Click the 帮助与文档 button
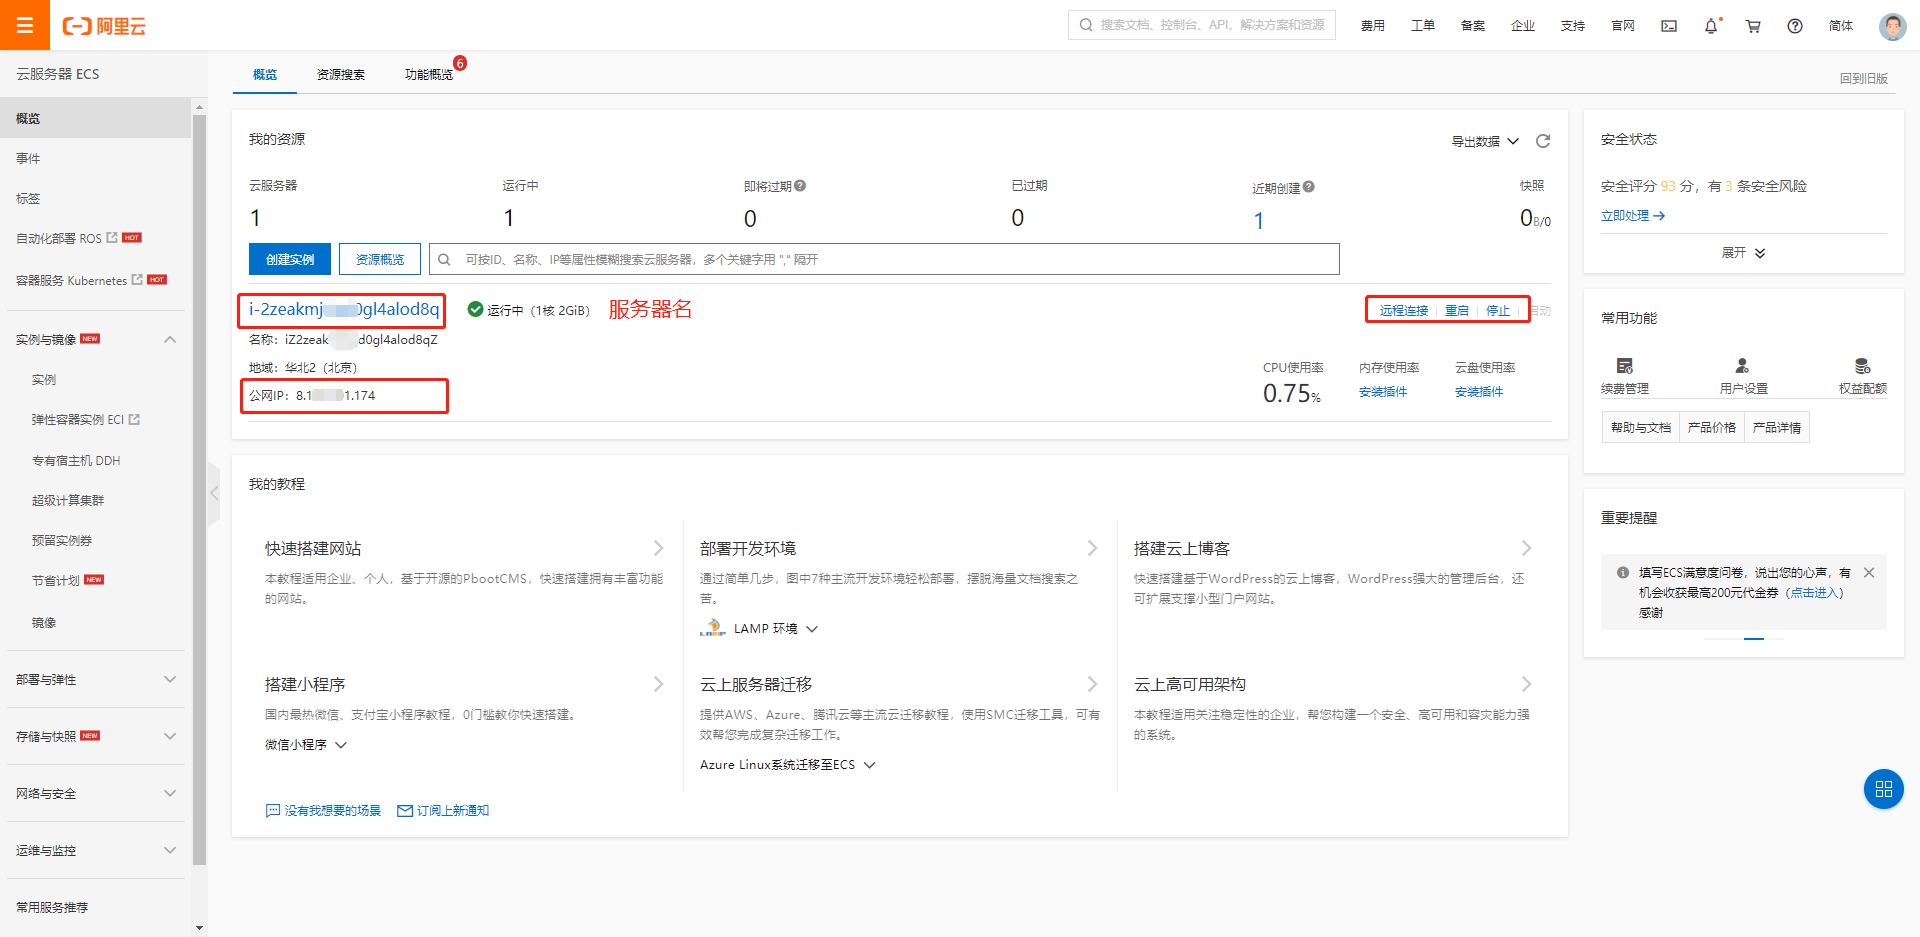Screen dimensions: 1920x937 pyautogui.click(x=1641, y=428)
